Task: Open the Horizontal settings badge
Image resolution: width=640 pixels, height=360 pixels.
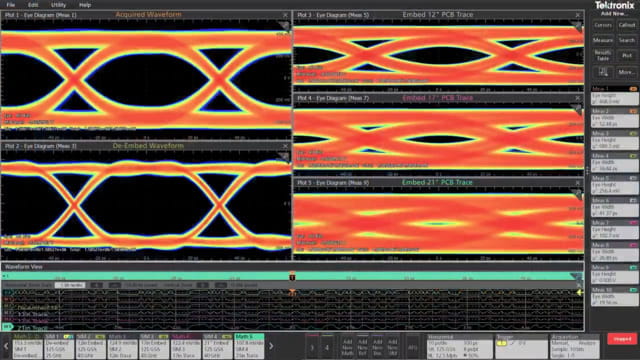Action: coord(460,347)
